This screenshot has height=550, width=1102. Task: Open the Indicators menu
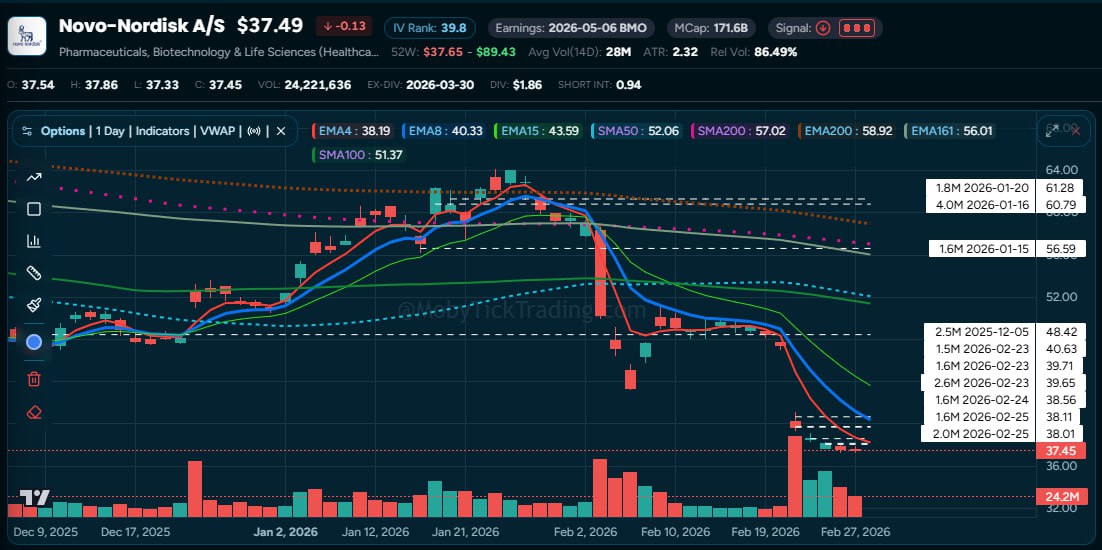pyautogui.click(x=163, y=131)
